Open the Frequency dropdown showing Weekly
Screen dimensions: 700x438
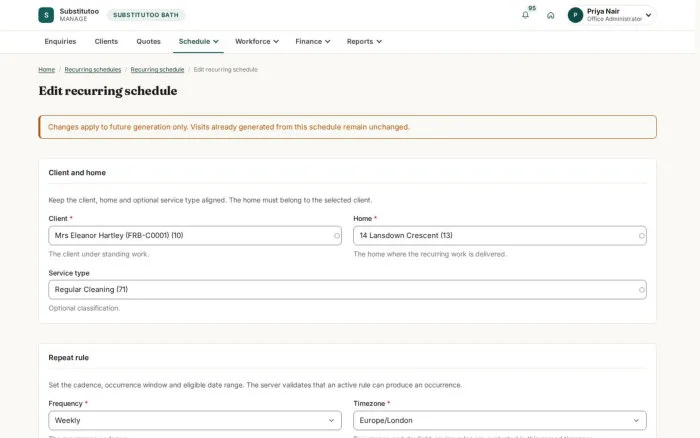[195, 421]
